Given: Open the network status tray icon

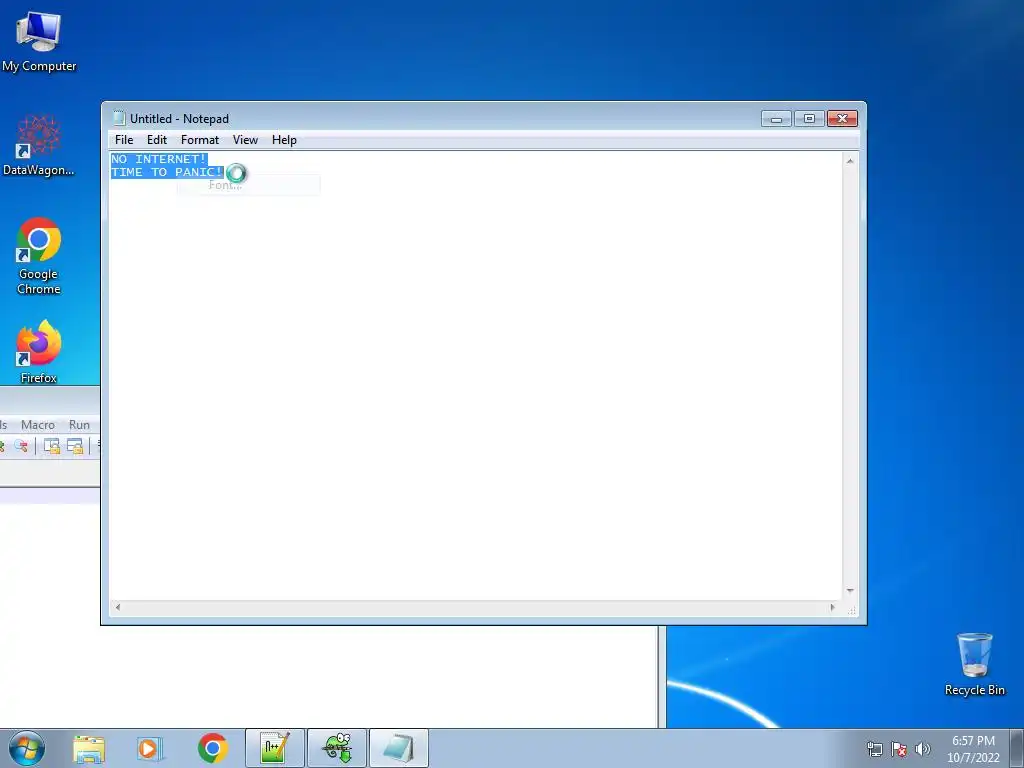Looking at the screenshot, I should coord(874,749).
